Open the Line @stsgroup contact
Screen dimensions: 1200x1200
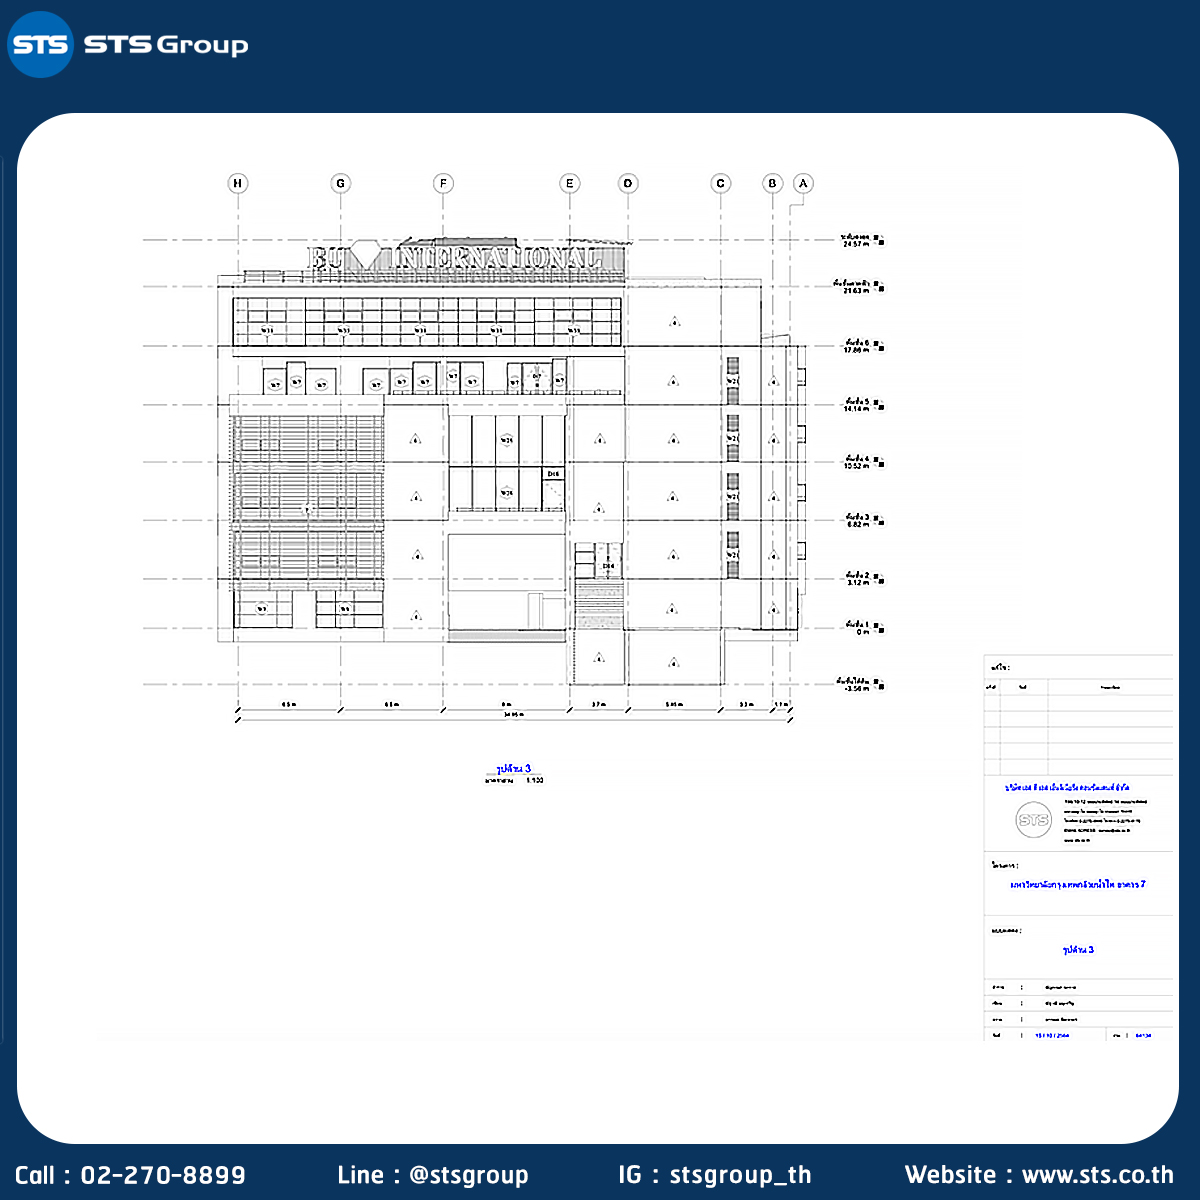(x=432, y=1175)
